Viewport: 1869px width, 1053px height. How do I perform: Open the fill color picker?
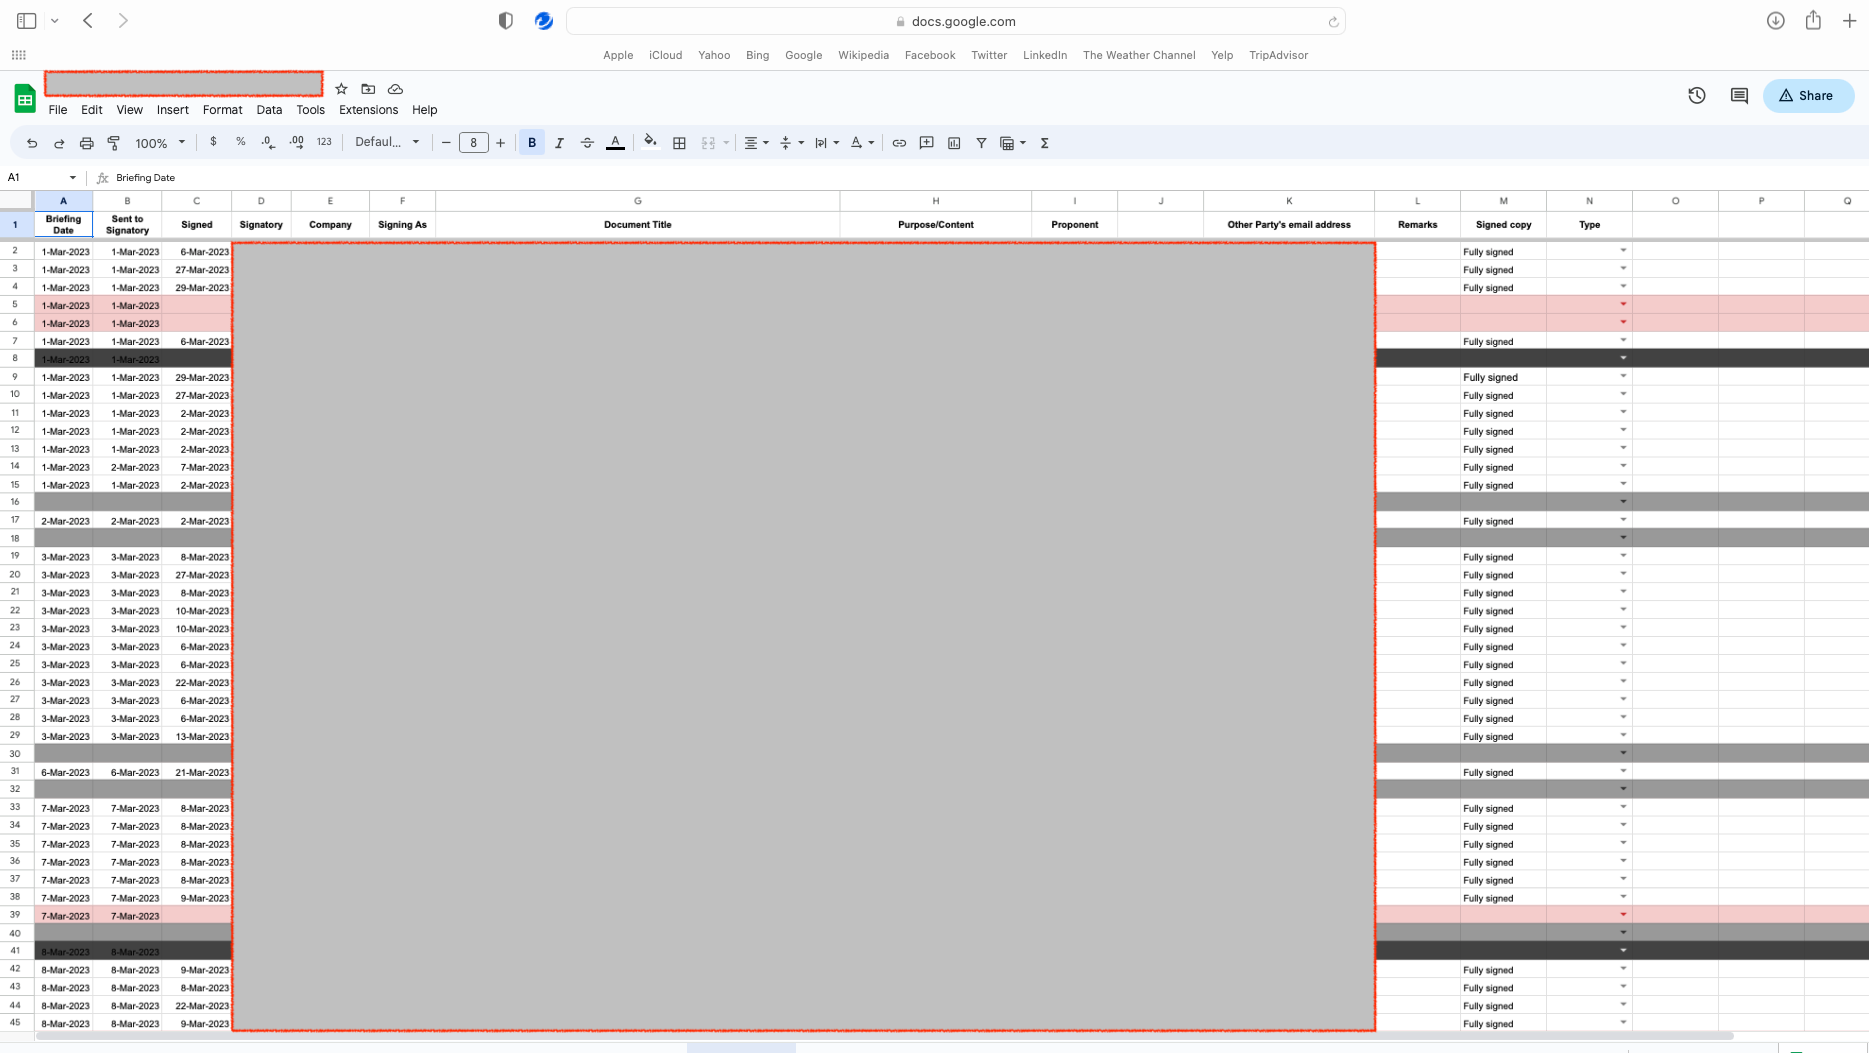pos(651,142)
